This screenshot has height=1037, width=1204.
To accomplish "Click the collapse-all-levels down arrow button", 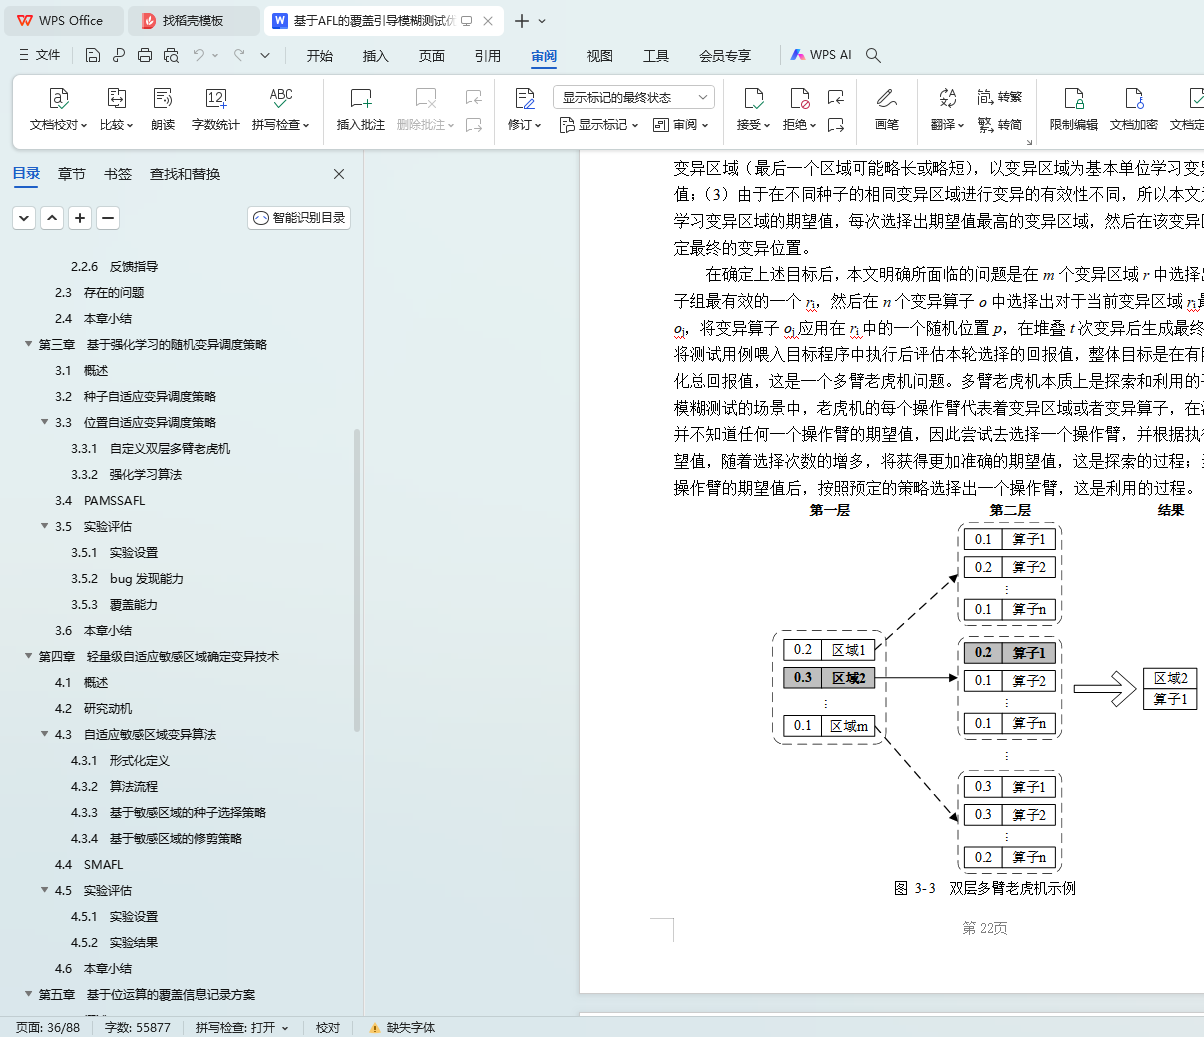I will pyautogui.click(x=24, y=217).
